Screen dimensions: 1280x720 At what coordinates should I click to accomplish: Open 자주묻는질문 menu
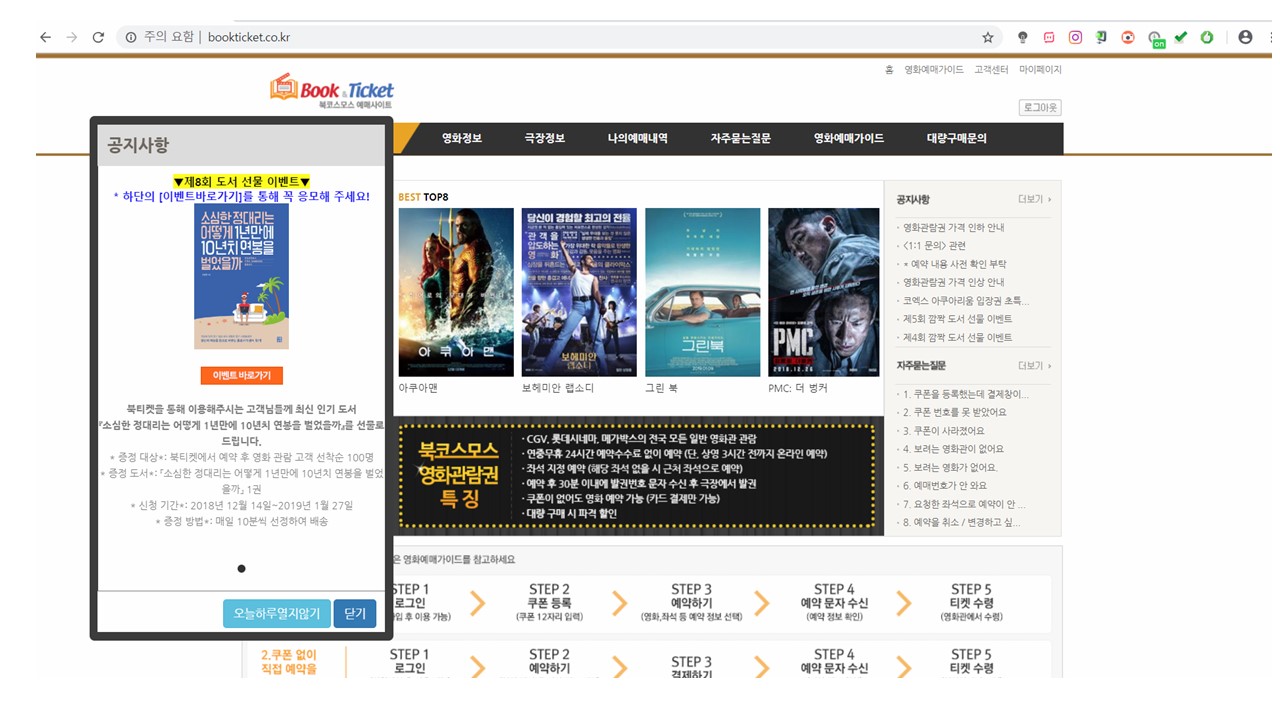[741, 138]
